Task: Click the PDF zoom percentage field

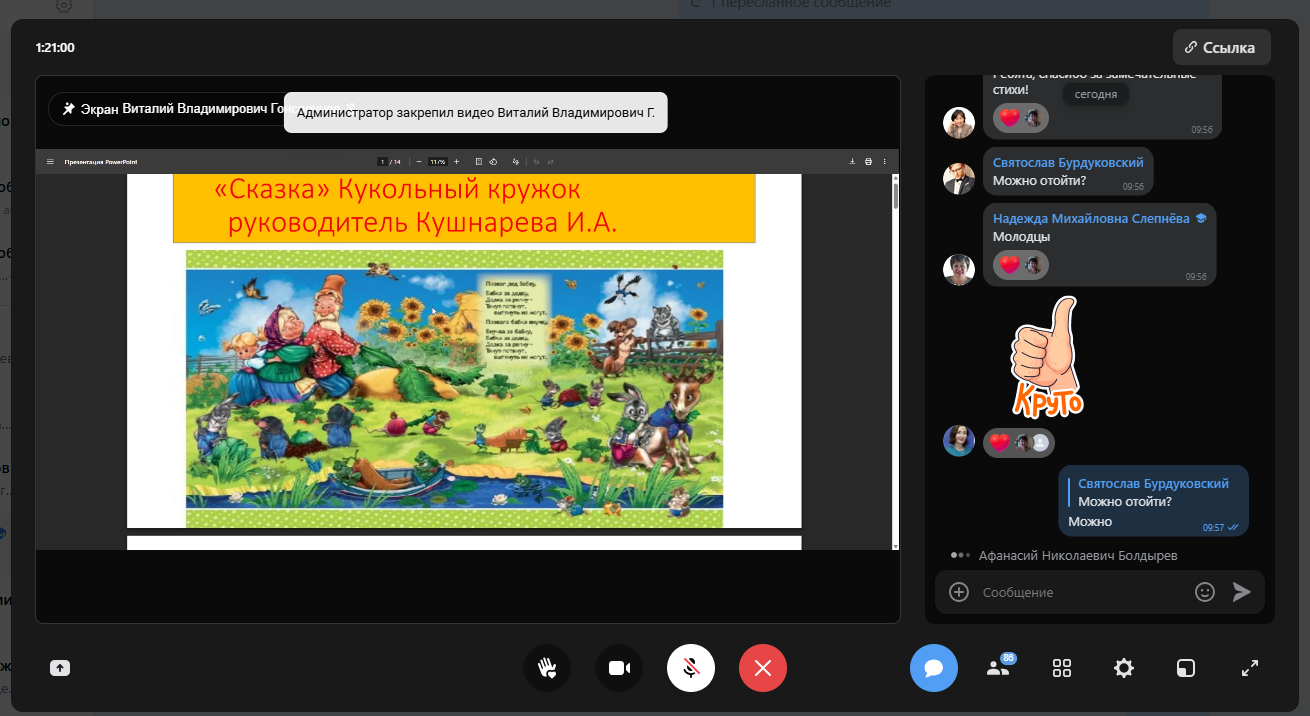Action: [x=437, y=161]
